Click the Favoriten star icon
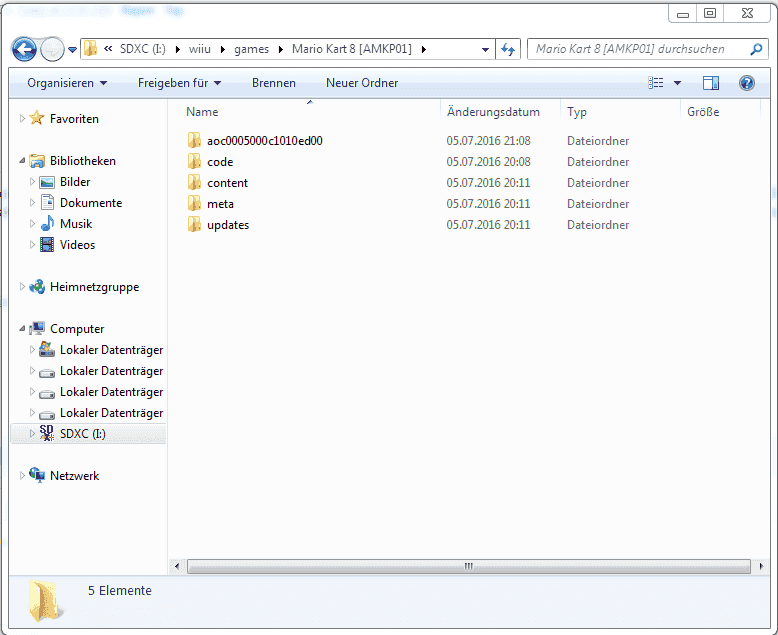The height and width of the screenshot is (635, 778). [x=37, y=118]
